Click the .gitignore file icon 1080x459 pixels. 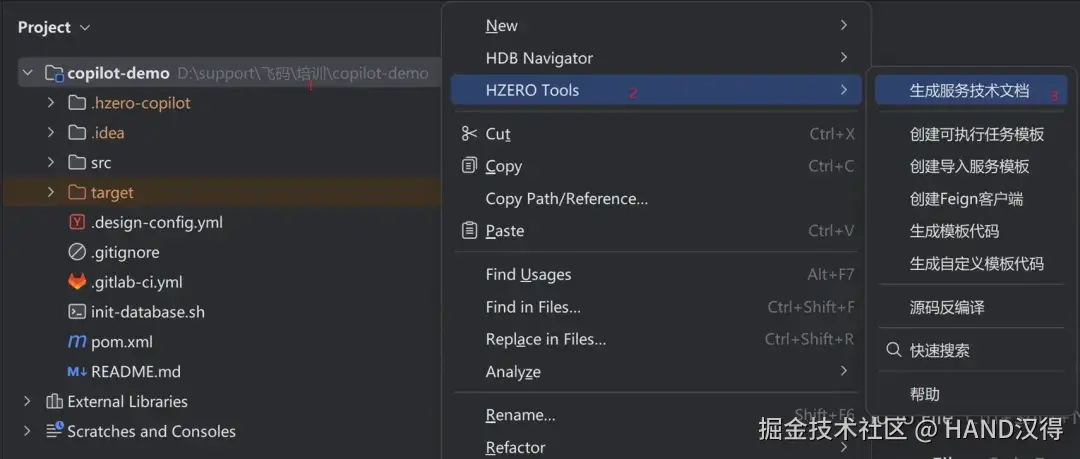tap(77, 252)
